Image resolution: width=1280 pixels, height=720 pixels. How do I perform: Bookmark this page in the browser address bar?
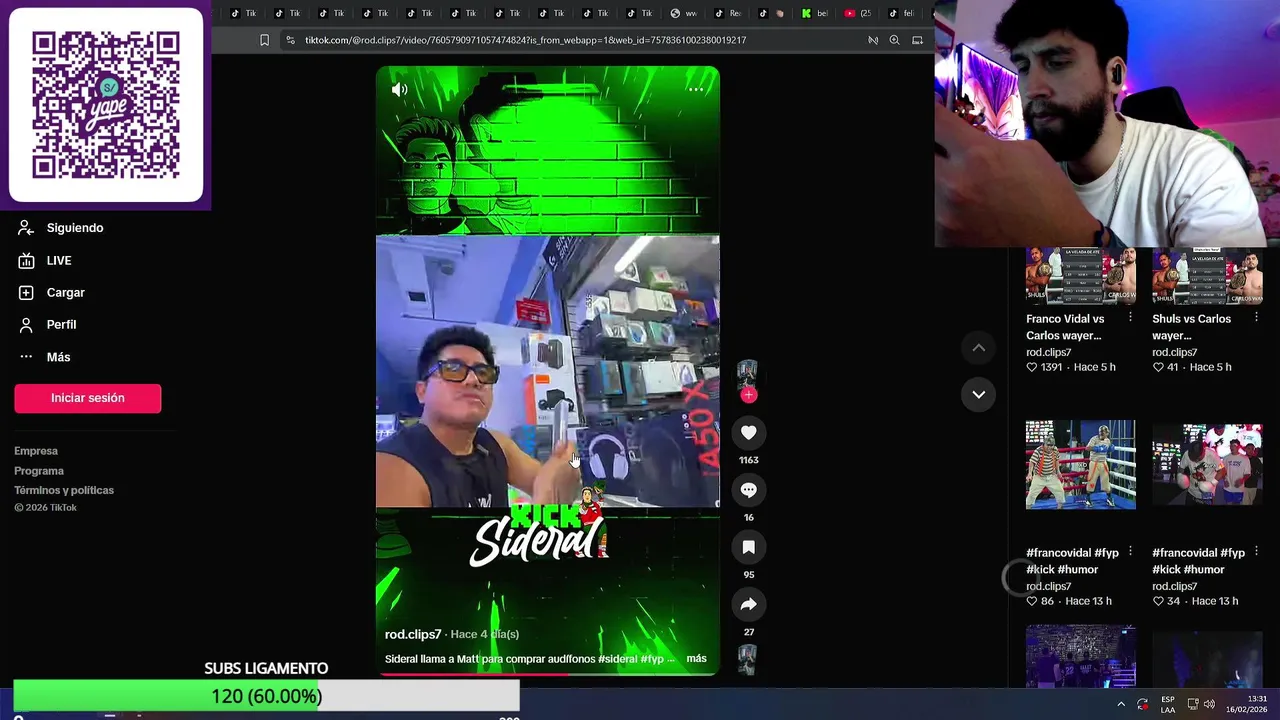coord(264,40)
